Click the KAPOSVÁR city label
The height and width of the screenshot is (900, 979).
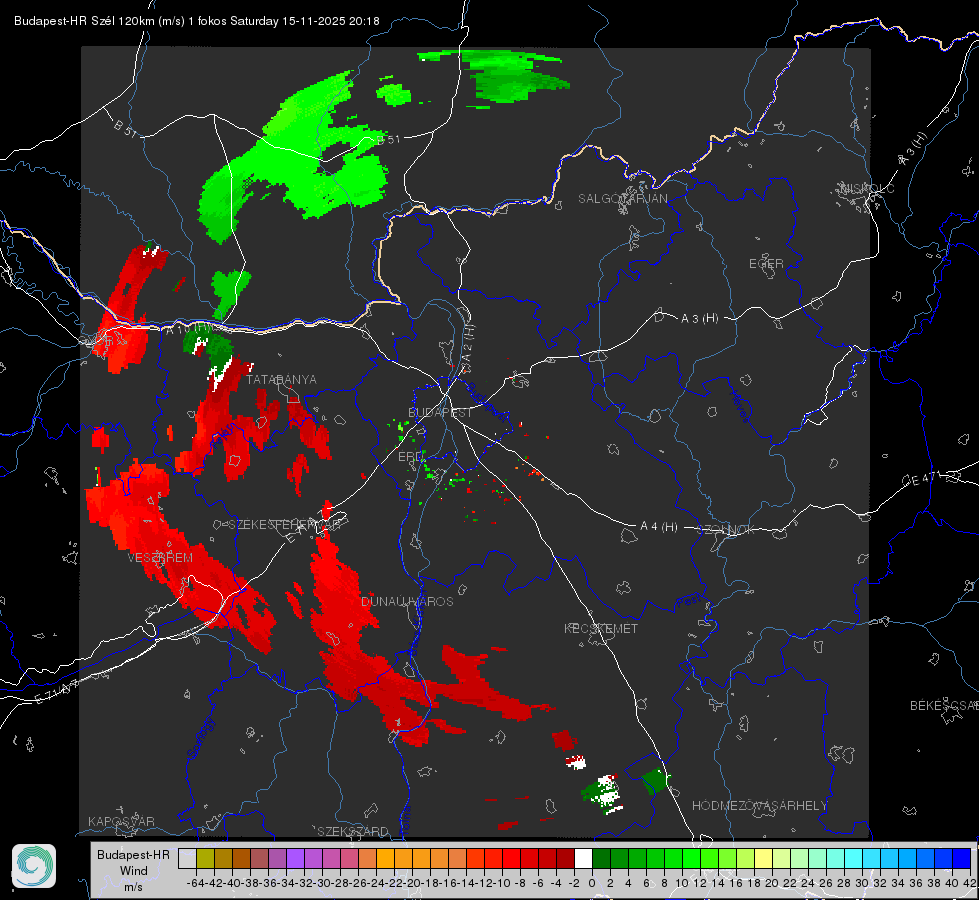point(121,821)
